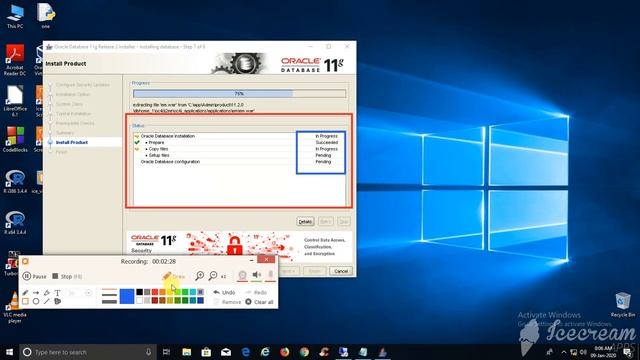Open R x64 3.4.4 desktop icon
This screenshot has width=640, height=360.
(15, 223)
